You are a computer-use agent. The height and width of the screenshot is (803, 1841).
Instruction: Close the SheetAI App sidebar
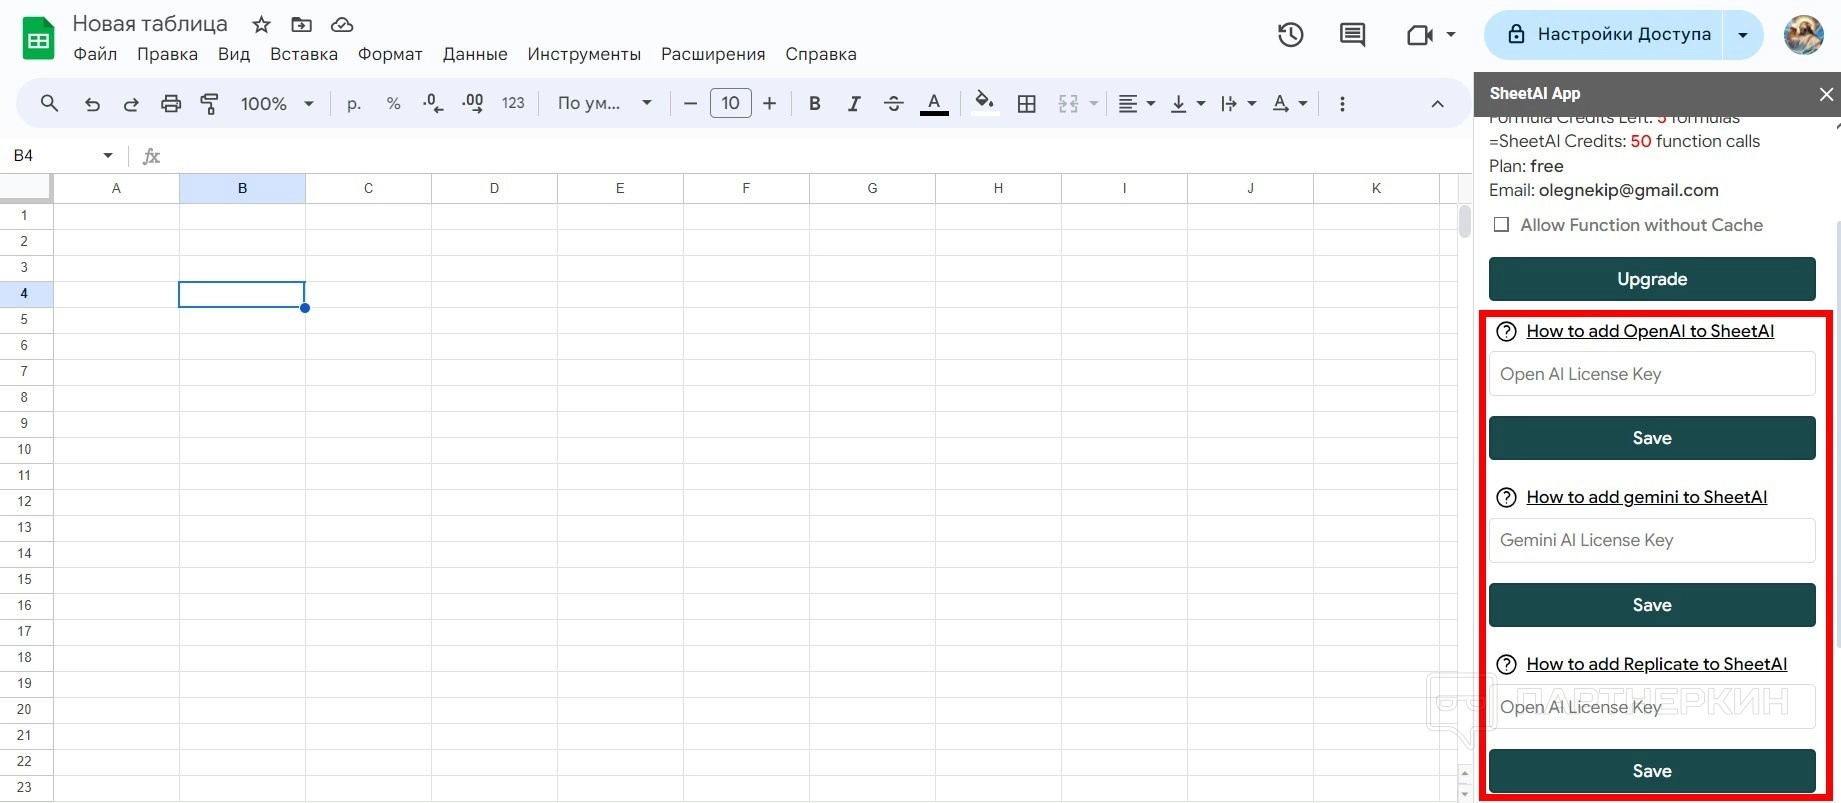click(1826, 94)
